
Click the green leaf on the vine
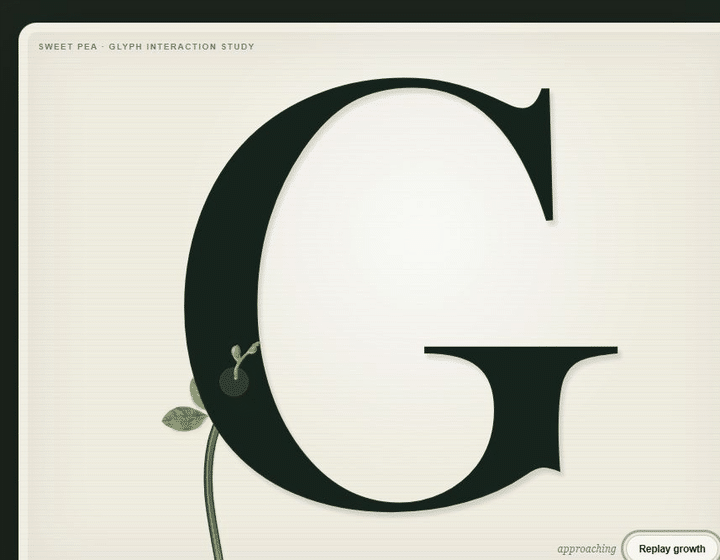click(185, 419)
